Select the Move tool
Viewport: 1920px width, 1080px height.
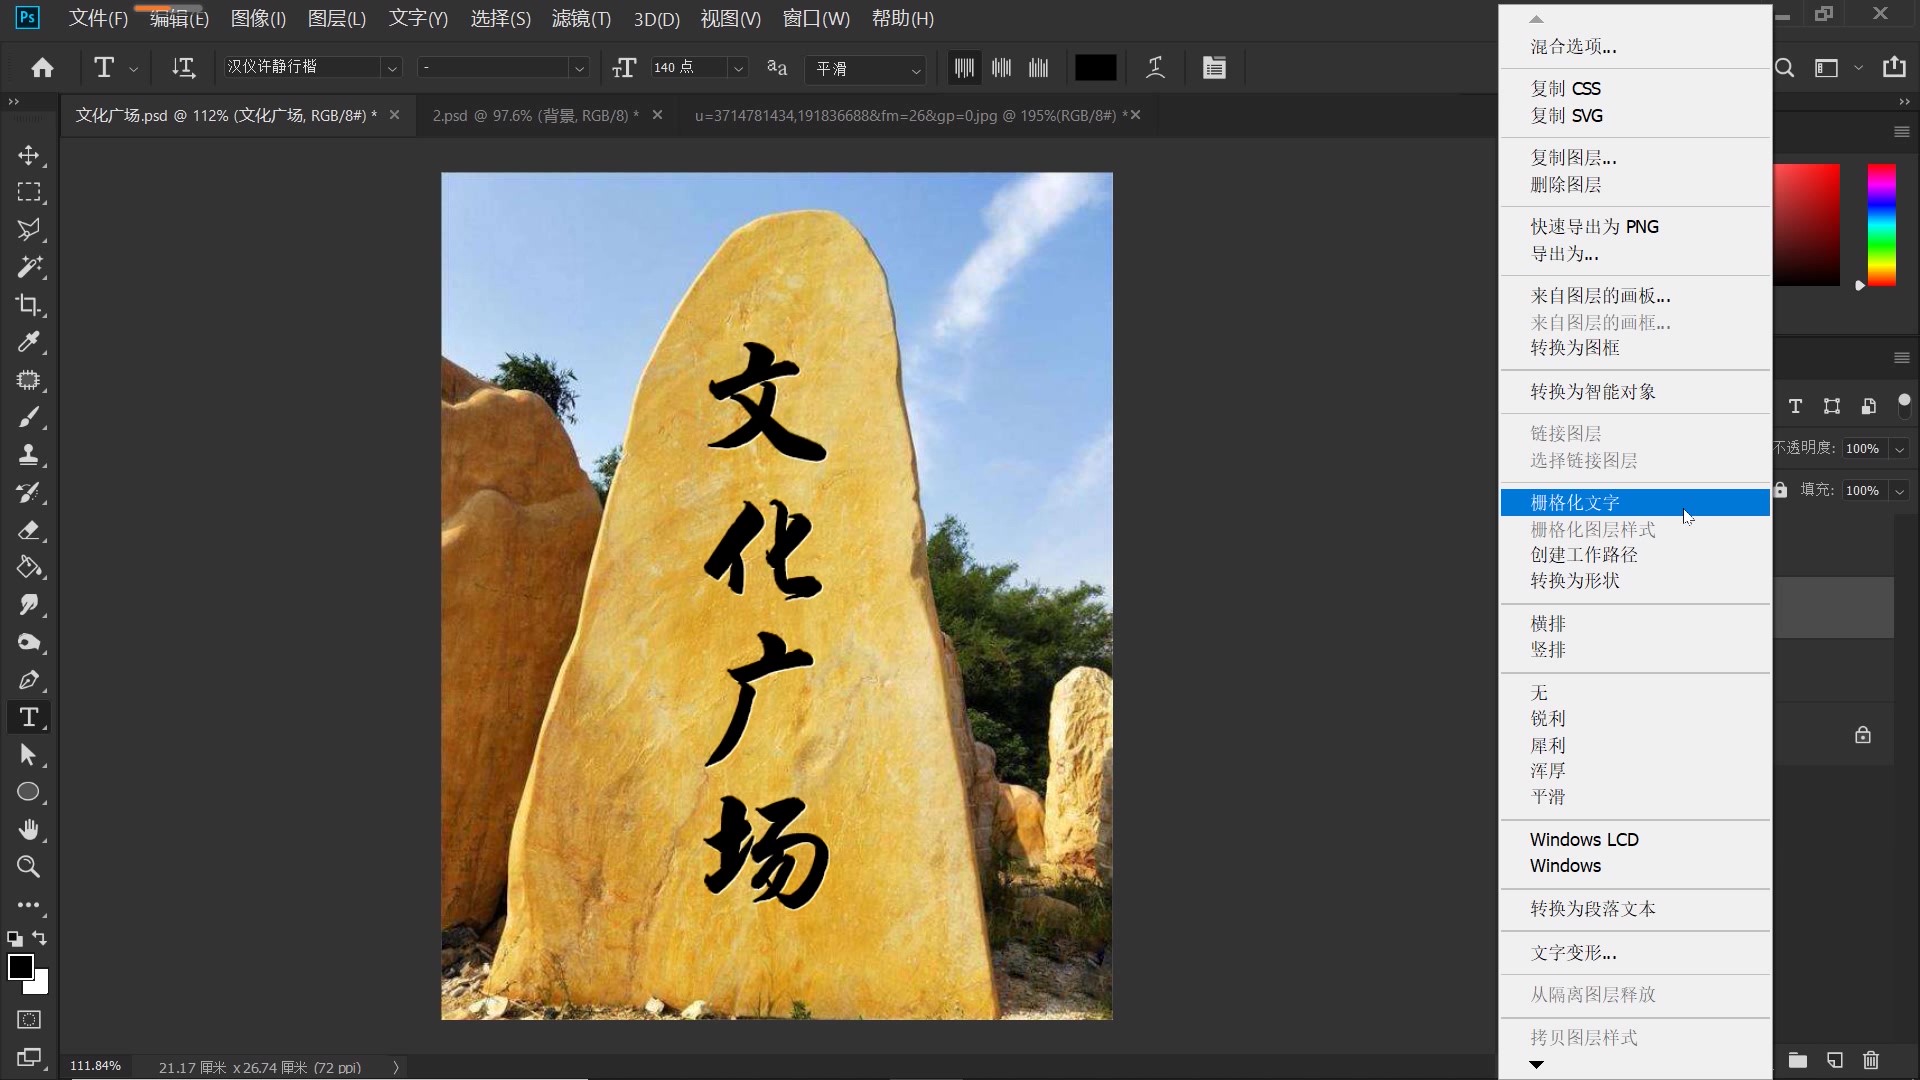(x=30, y=156)
